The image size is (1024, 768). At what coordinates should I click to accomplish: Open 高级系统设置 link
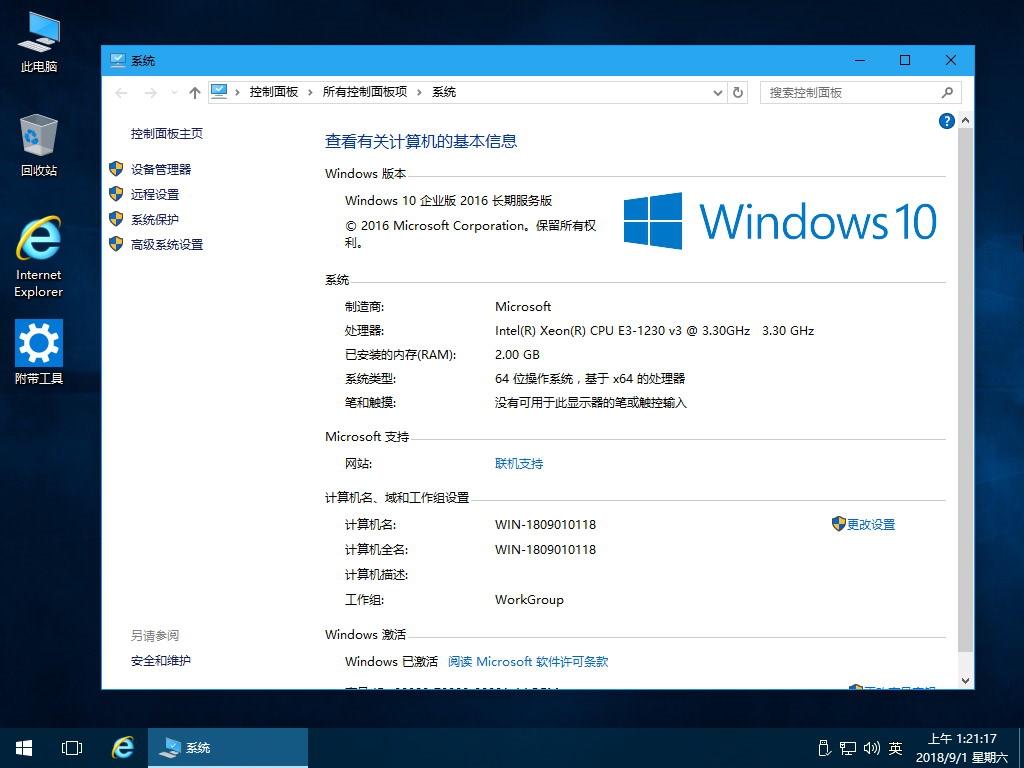(x=167, y=245)
